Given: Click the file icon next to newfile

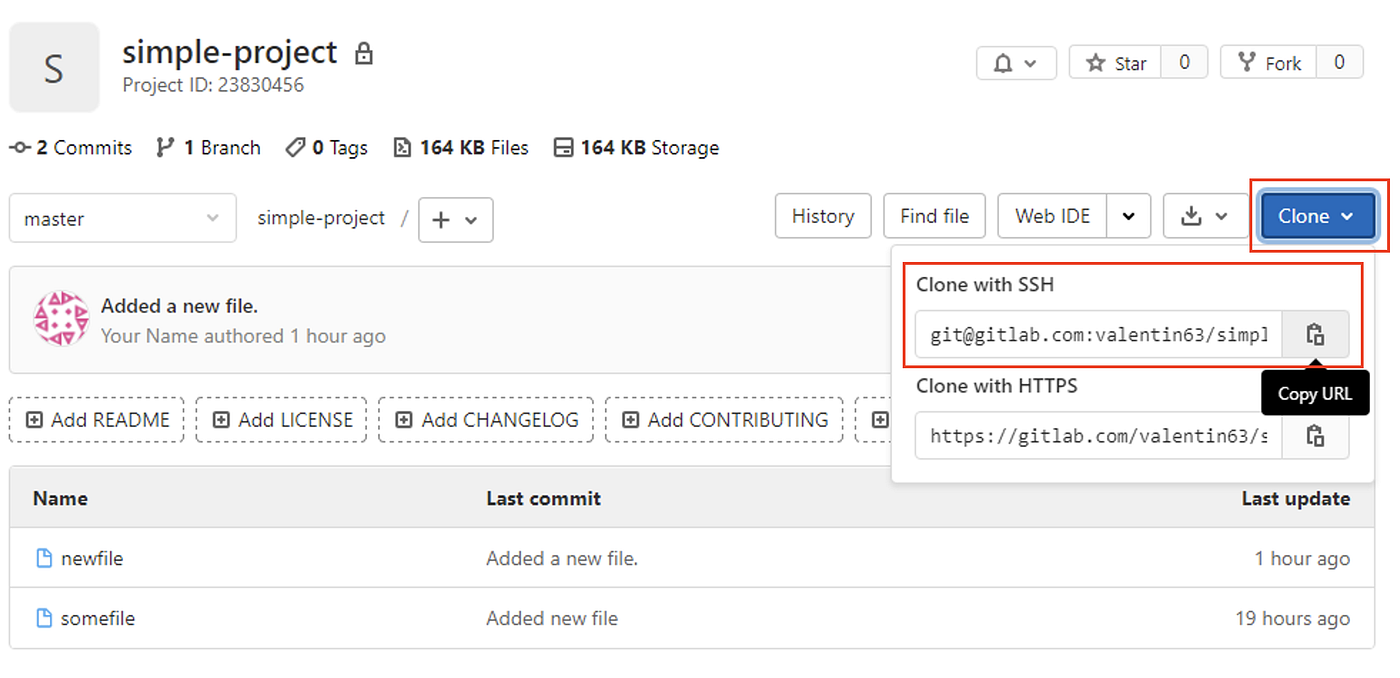Looking at the screenshot, I should [x=42, y=558].
